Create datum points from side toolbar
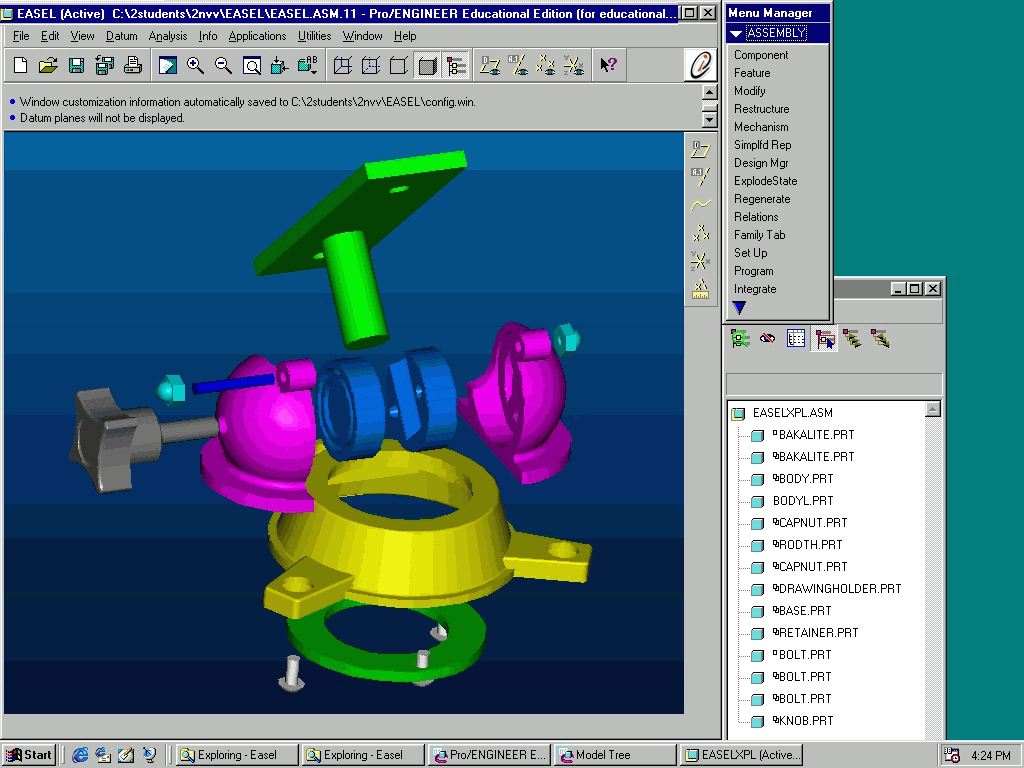The height and width of the screenshot is (768, 1024). click(x=701, y=233)
